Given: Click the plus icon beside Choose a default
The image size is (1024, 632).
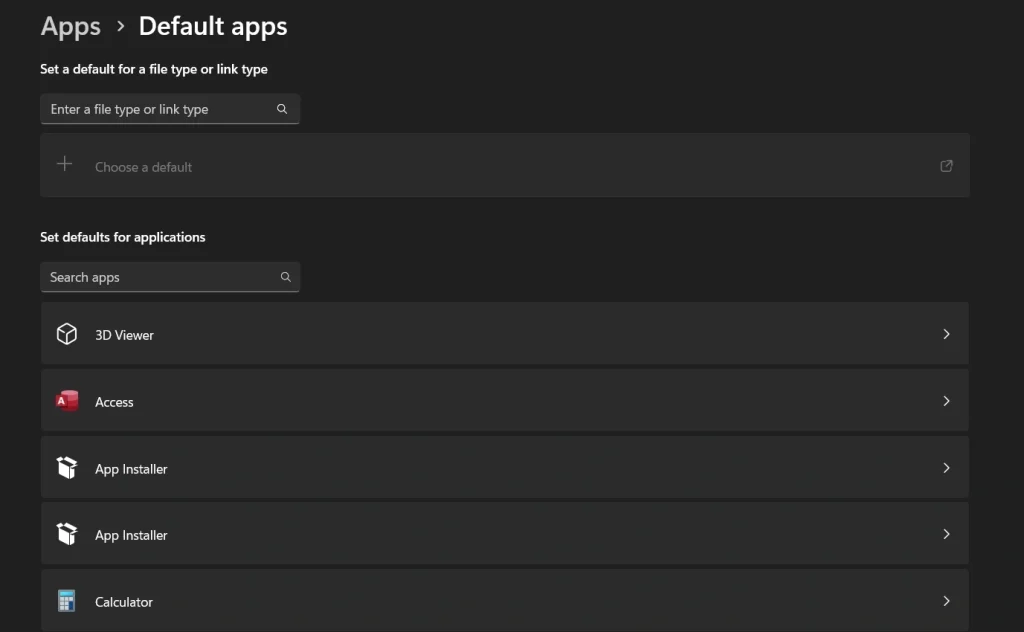Looking at the screenshot, I should pyautogui.click(x=64, y=164).
